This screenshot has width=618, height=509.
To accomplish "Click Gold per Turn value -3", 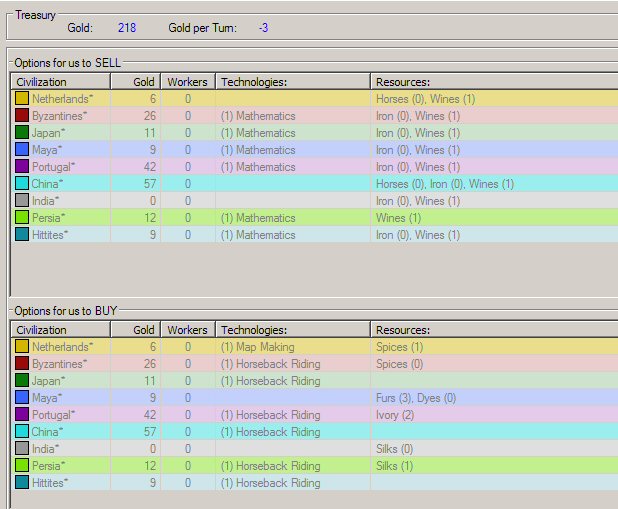I will click(x=263, y=28).
